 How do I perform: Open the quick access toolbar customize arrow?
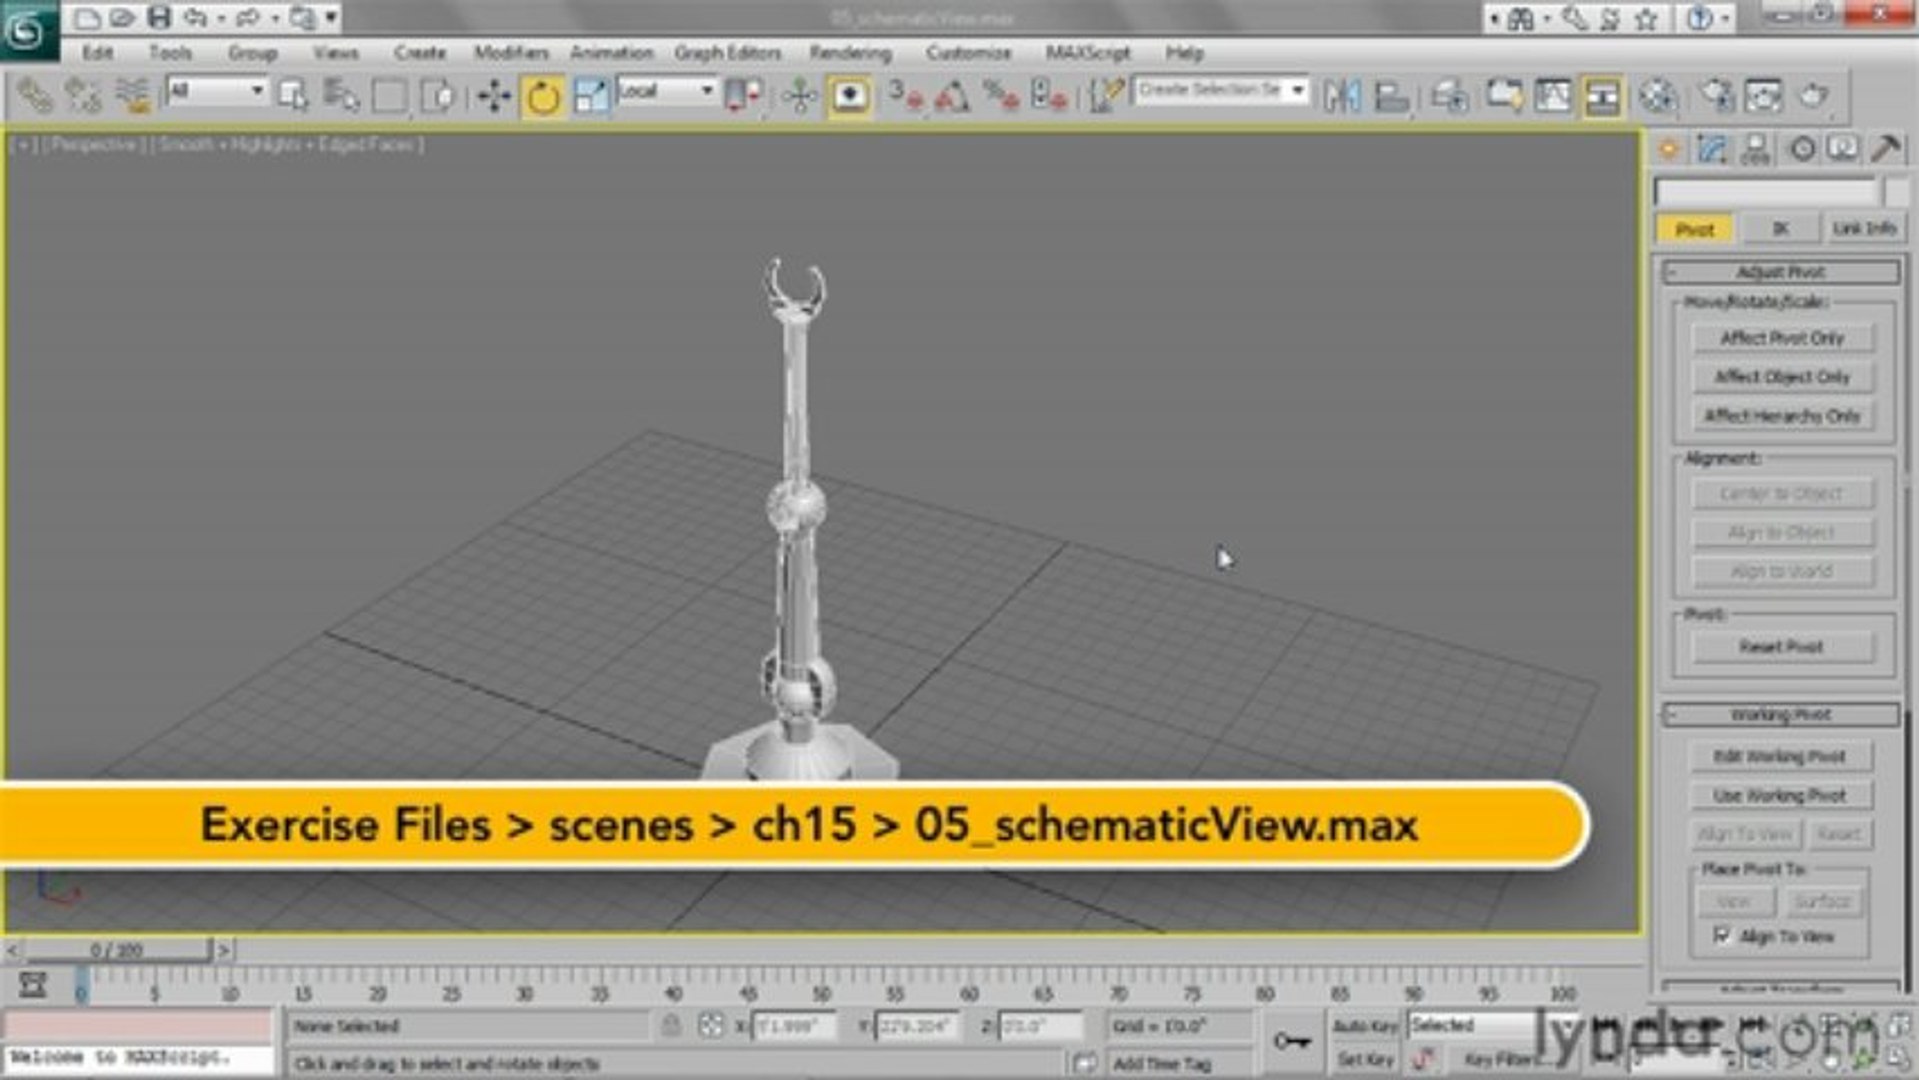(x=330, y=17)
